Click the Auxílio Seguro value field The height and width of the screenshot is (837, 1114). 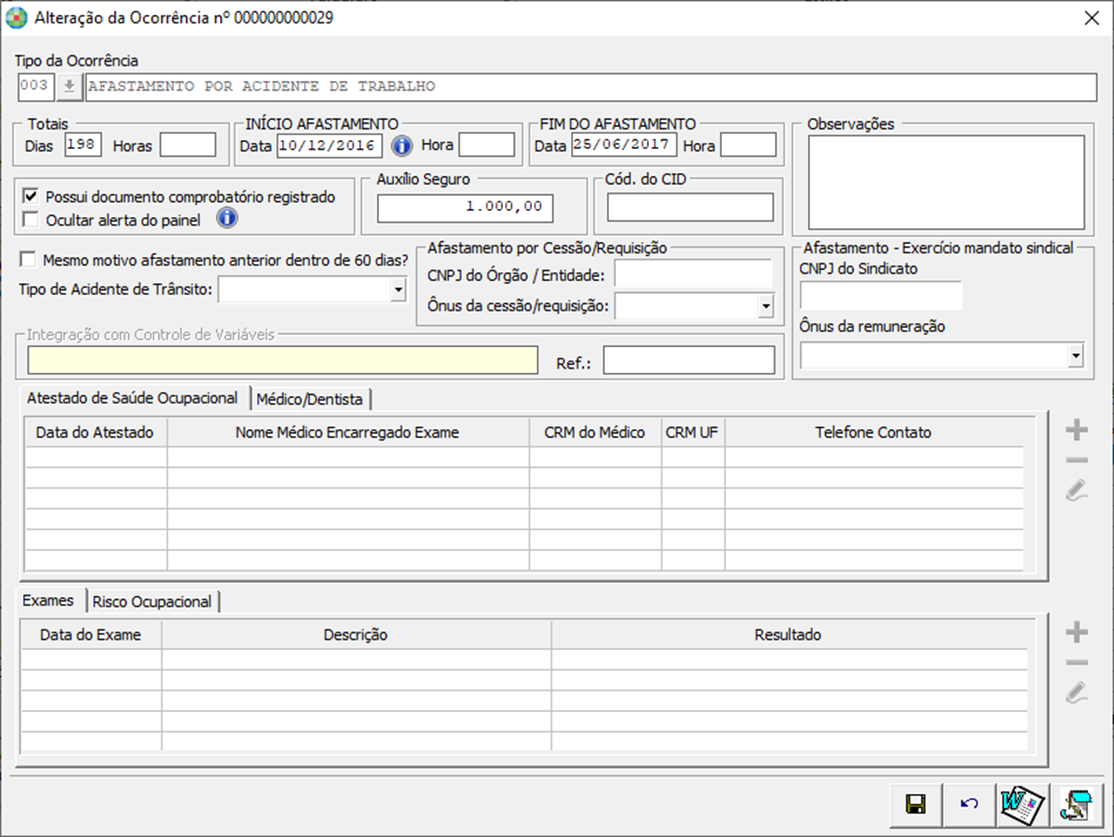click(465, 207)
